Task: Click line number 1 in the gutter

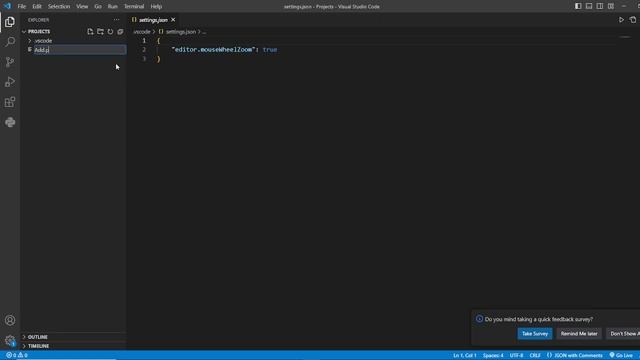Action: pyautogui.click(x=144, y=40)
